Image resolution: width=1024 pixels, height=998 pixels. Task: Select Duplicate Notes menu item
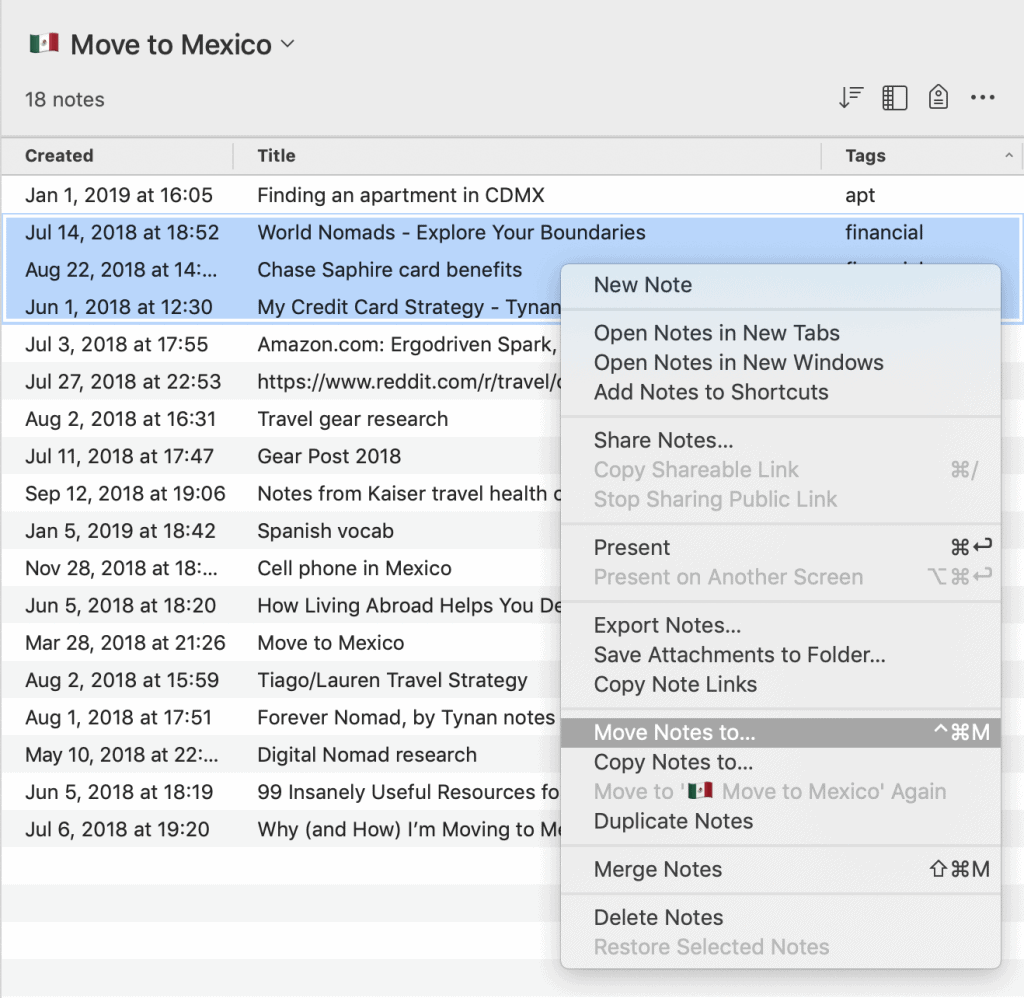(x=673, y=822)
